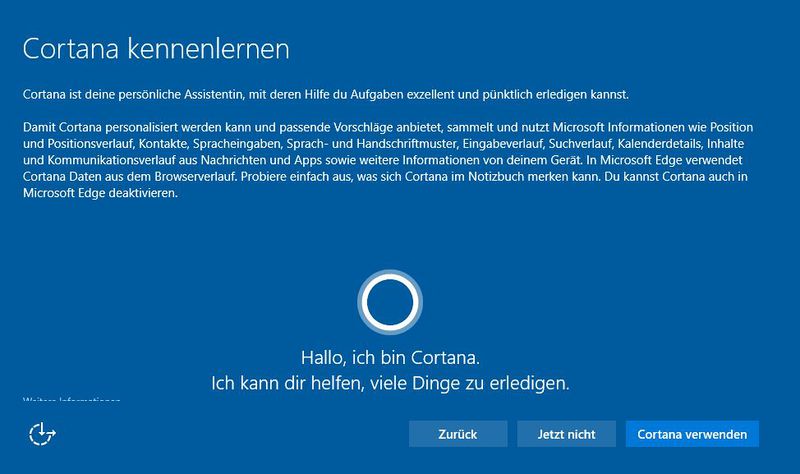Click the Cortana kennenlernen heading

coord(156,49)
